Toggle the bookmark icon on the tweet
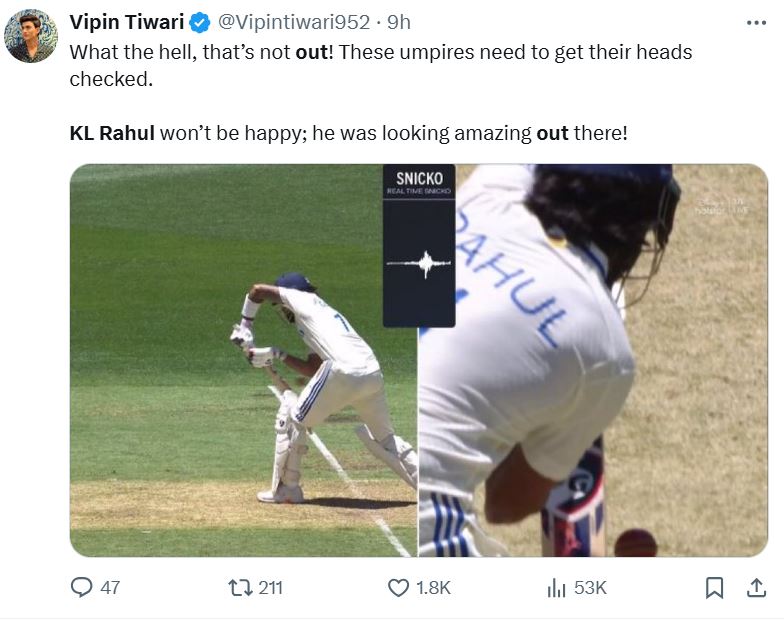This screenshot has width=784, height=620. [x=714, y=587]
